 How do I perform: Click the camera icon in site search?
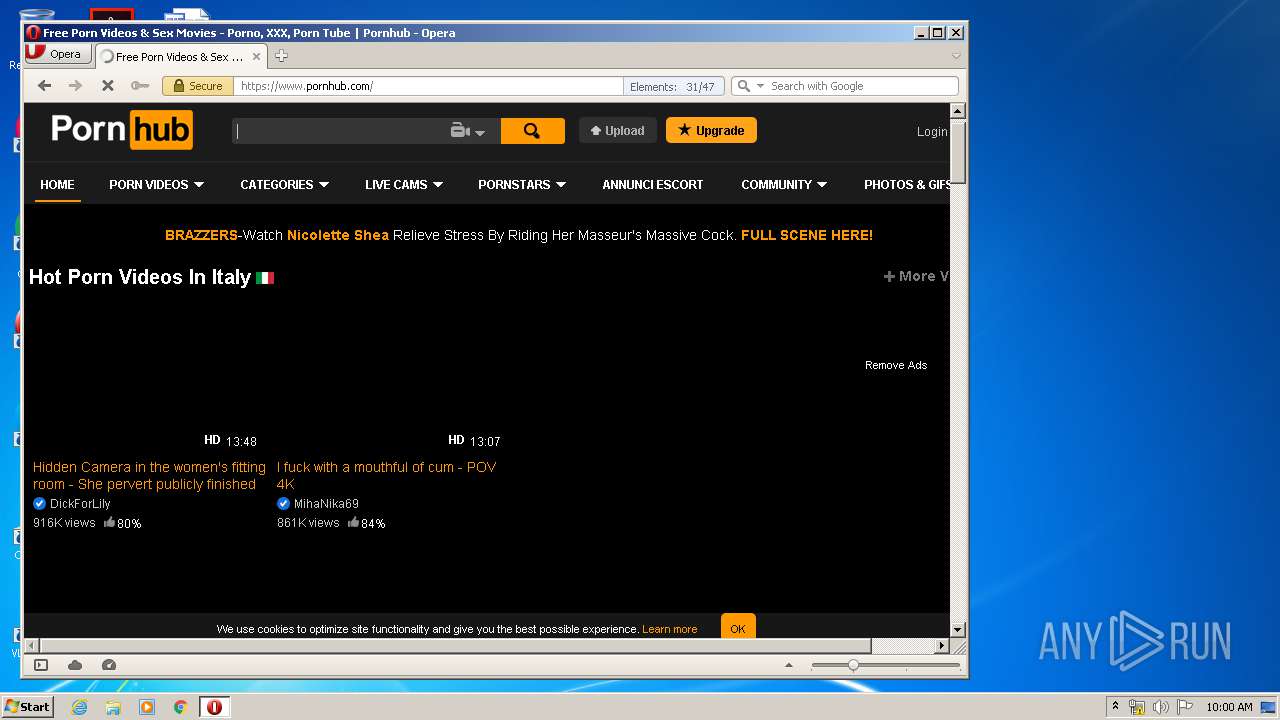460,131
